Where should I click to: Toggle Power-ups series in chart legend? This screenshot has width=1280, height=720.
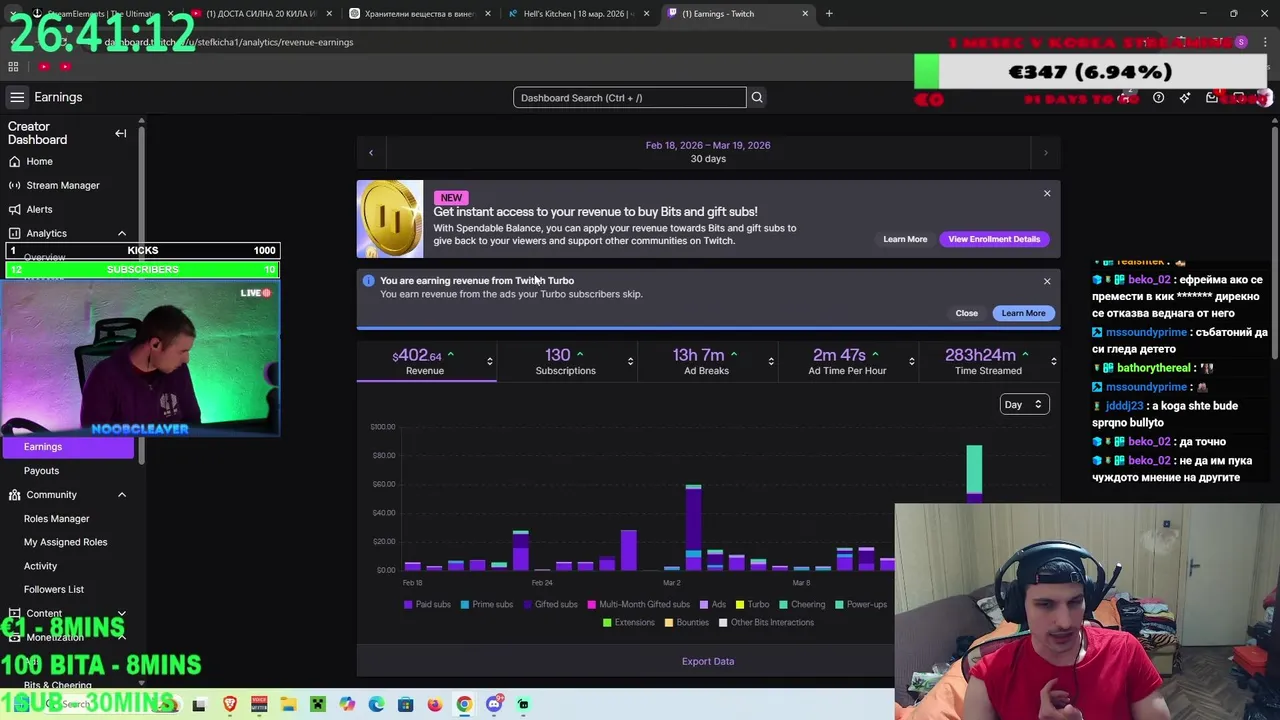click(861, 604)
